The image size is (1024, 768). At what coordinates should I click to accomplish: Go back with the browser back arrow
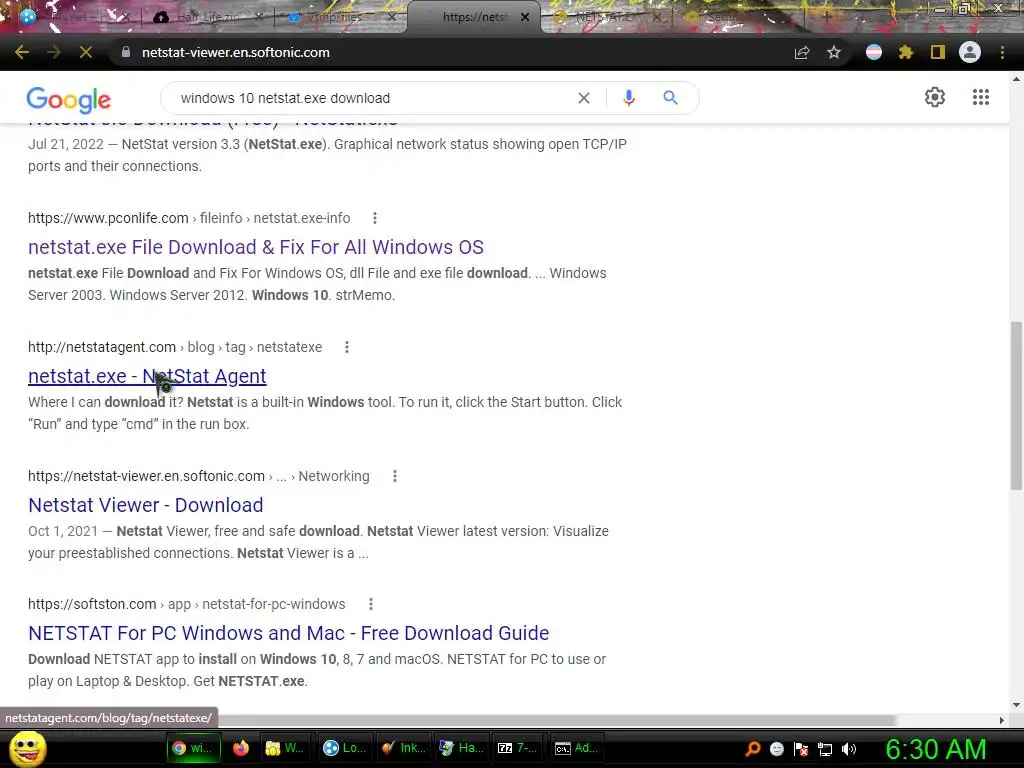[x=22, y=52]
